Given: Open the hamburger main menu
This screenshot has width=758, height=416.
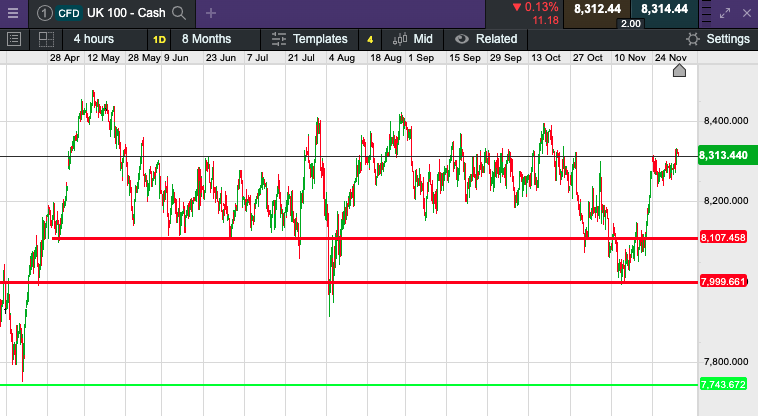Looking at the screenshot, I should coord(13,13).
